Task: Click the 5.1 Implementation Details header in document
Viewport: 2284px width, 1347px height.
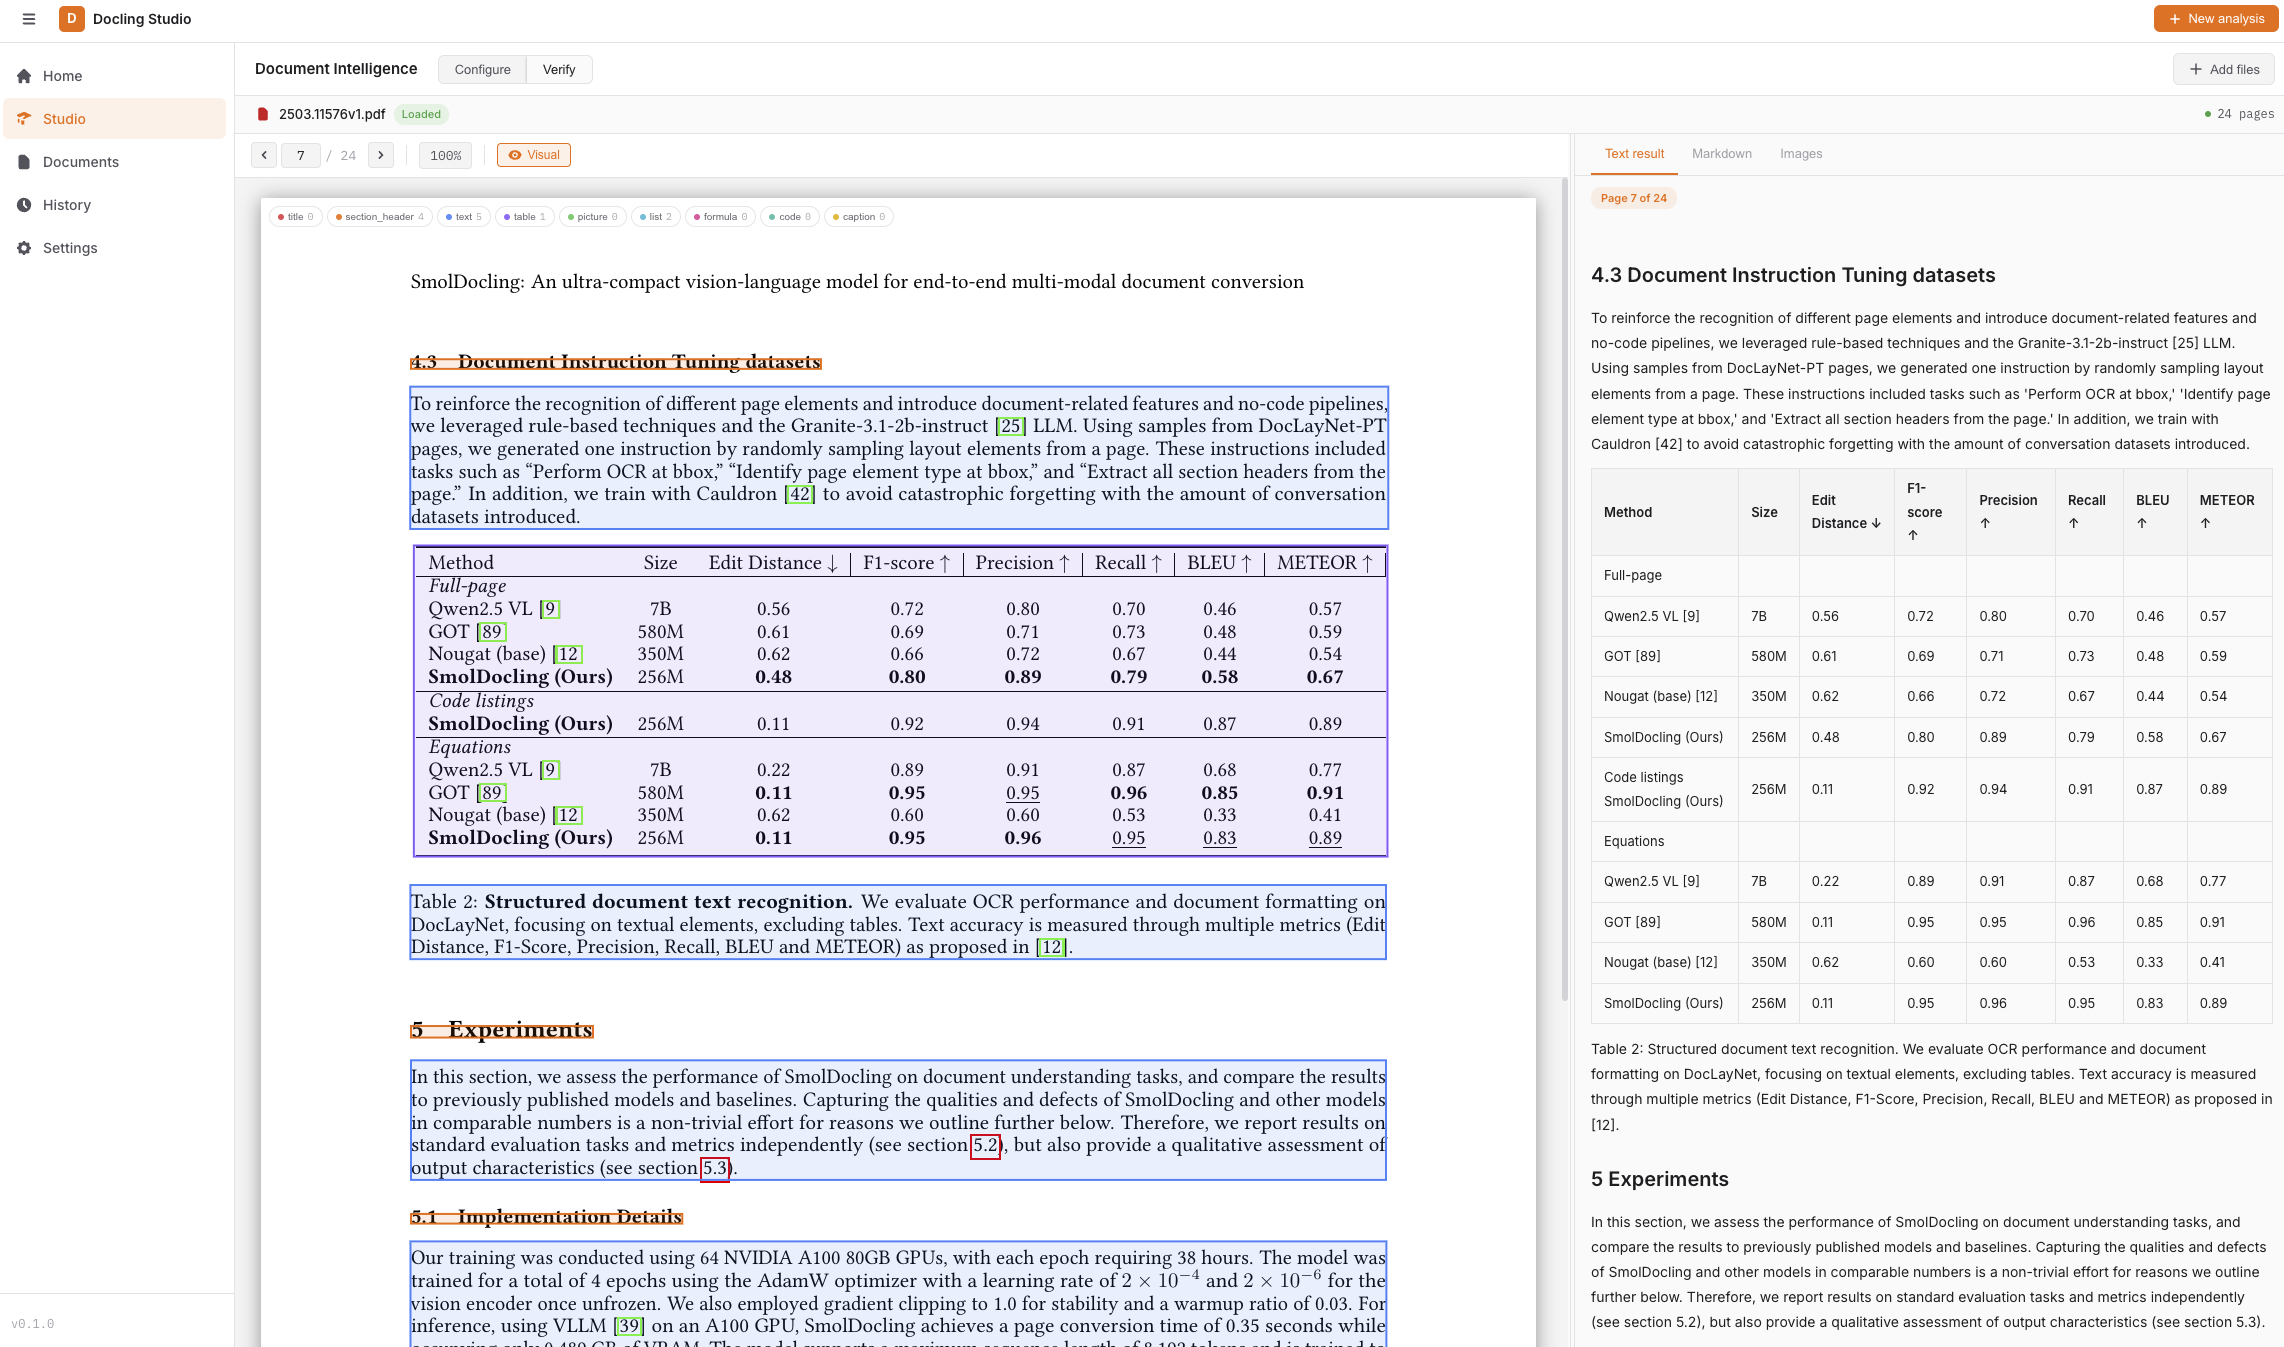Action: pyautogui.click(x=547, y=1217)
